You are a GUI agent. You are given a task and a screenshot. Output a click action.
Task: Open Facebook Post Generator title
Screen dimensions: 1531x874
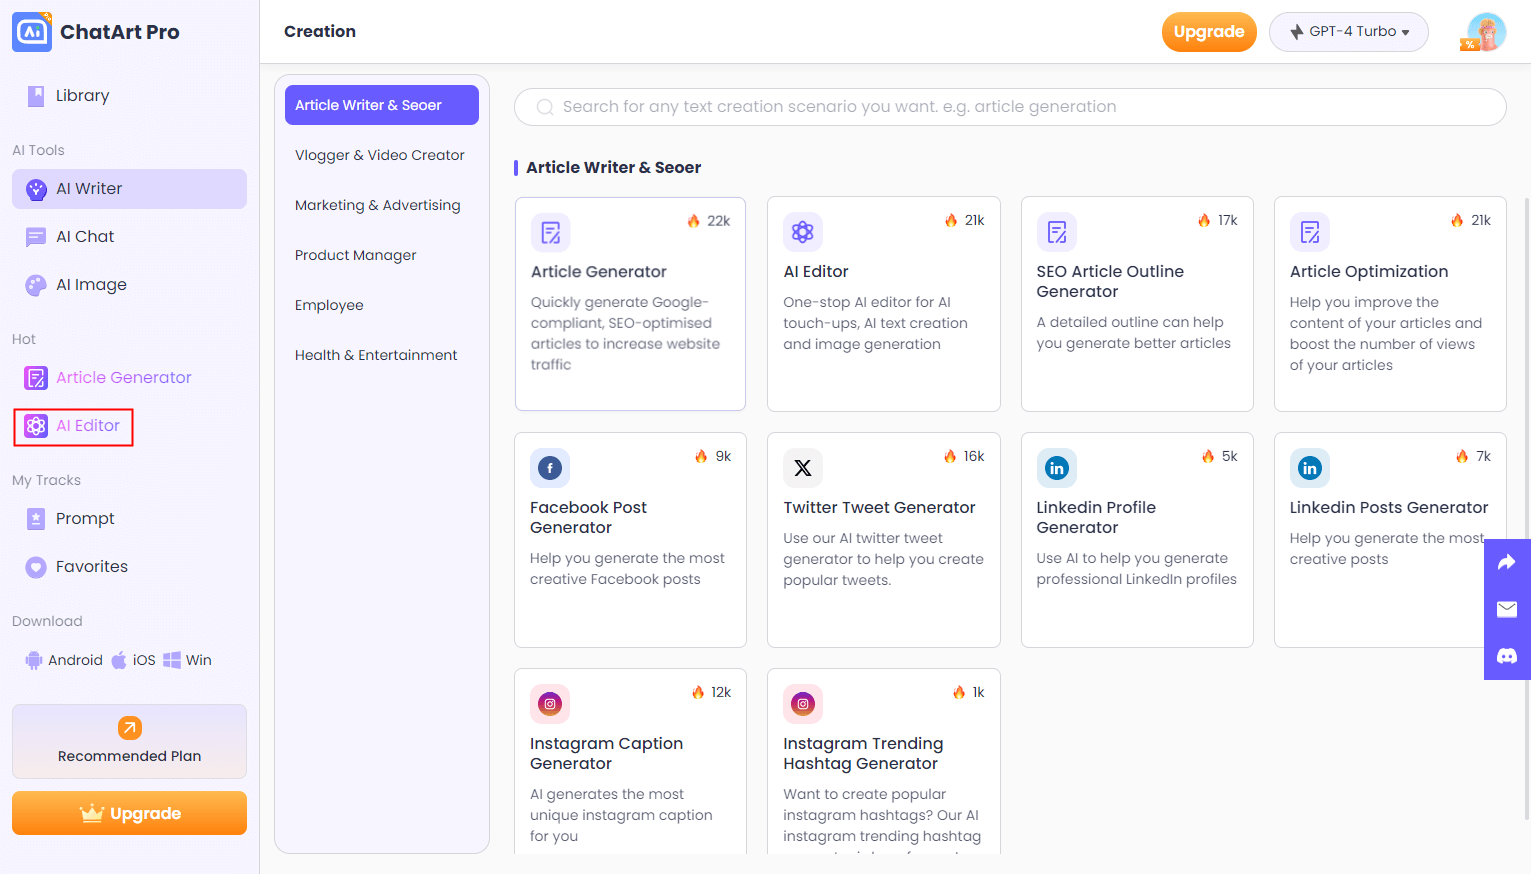pyautogui.click(x=588, y=518)
